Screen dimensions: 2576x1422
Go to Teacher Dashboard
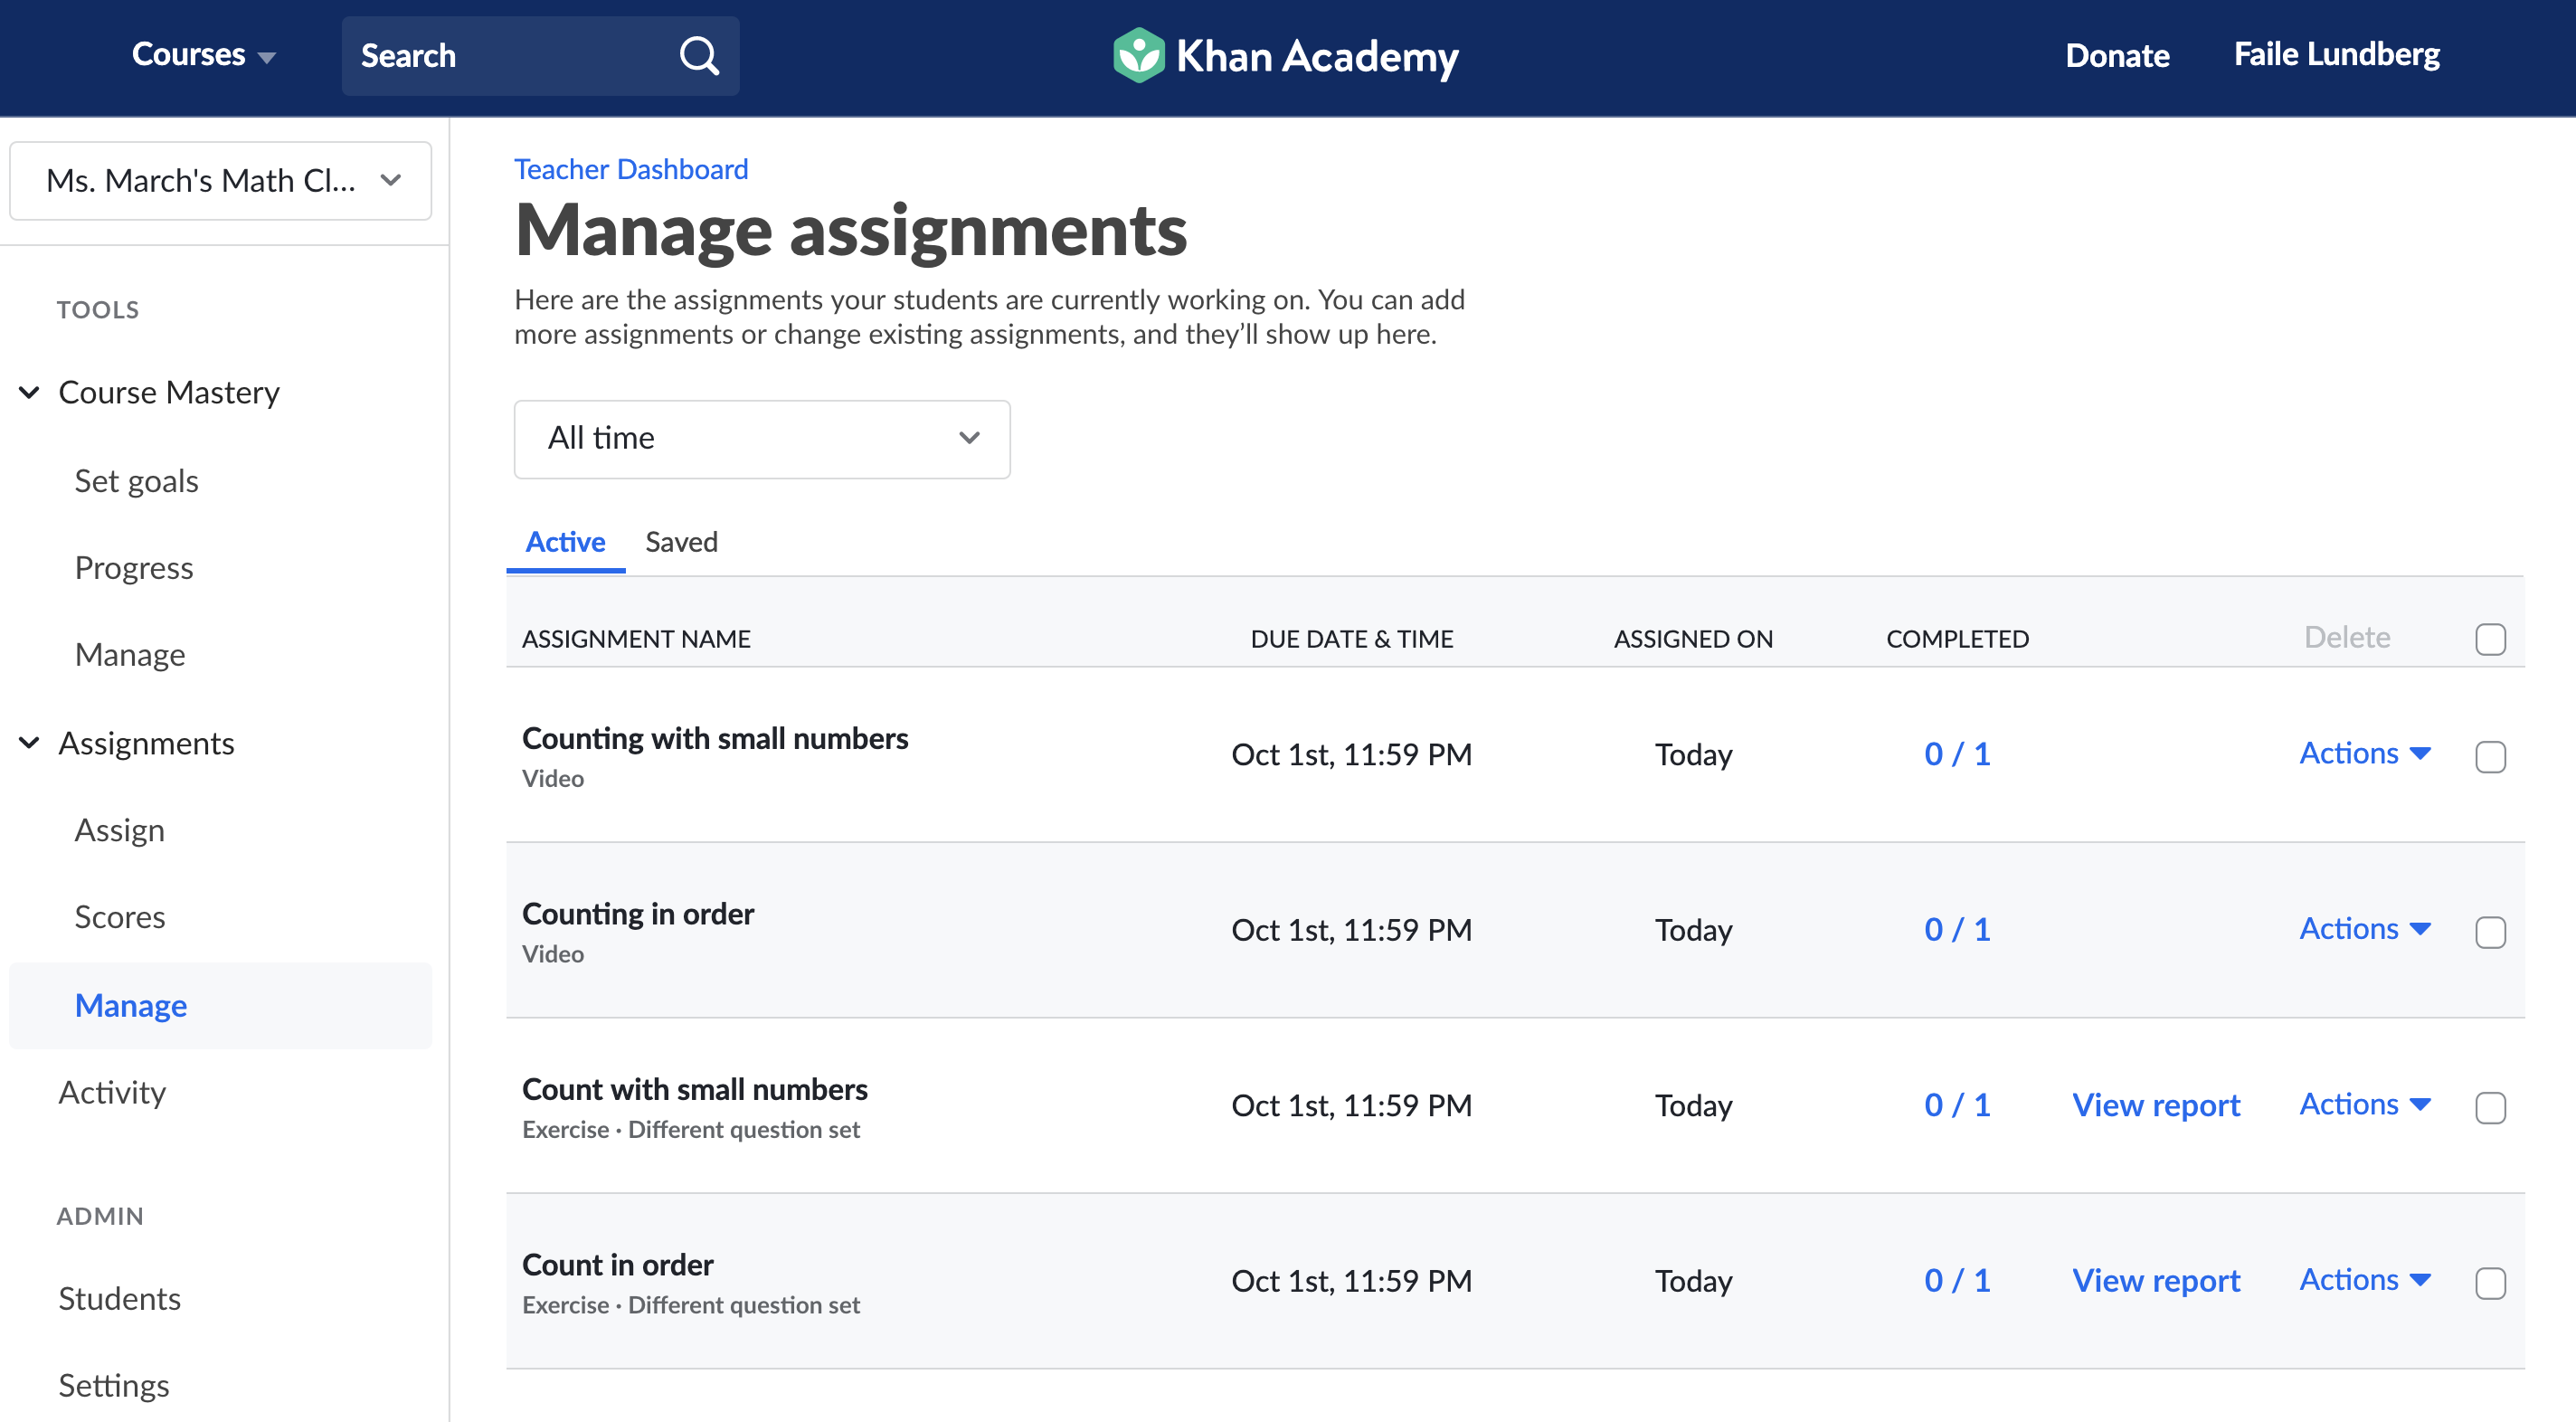click(x=630, y=168)
